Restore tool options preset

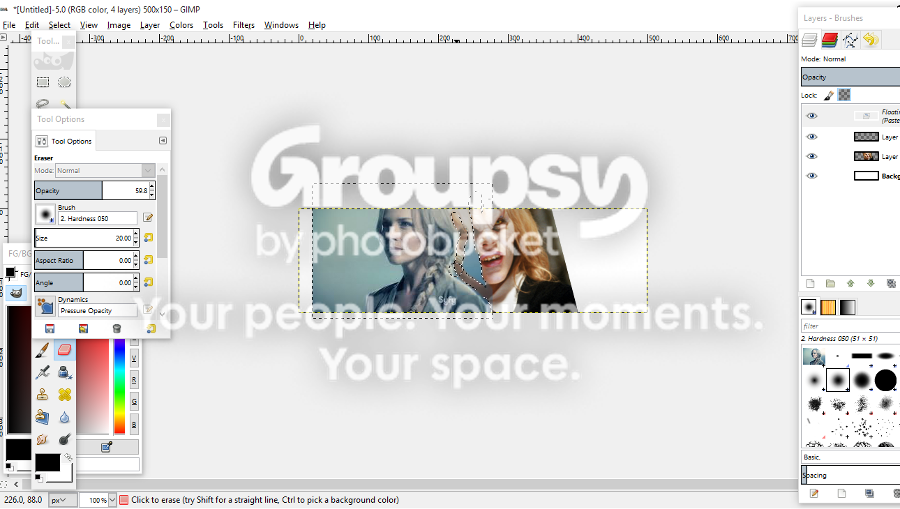(x=83, y=328)
